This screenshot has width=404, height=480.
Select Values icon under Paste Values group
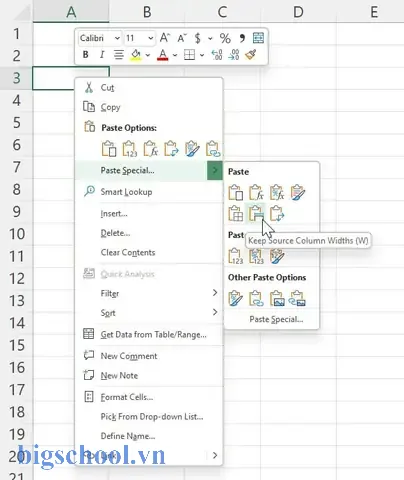click(x=236, y=256)
